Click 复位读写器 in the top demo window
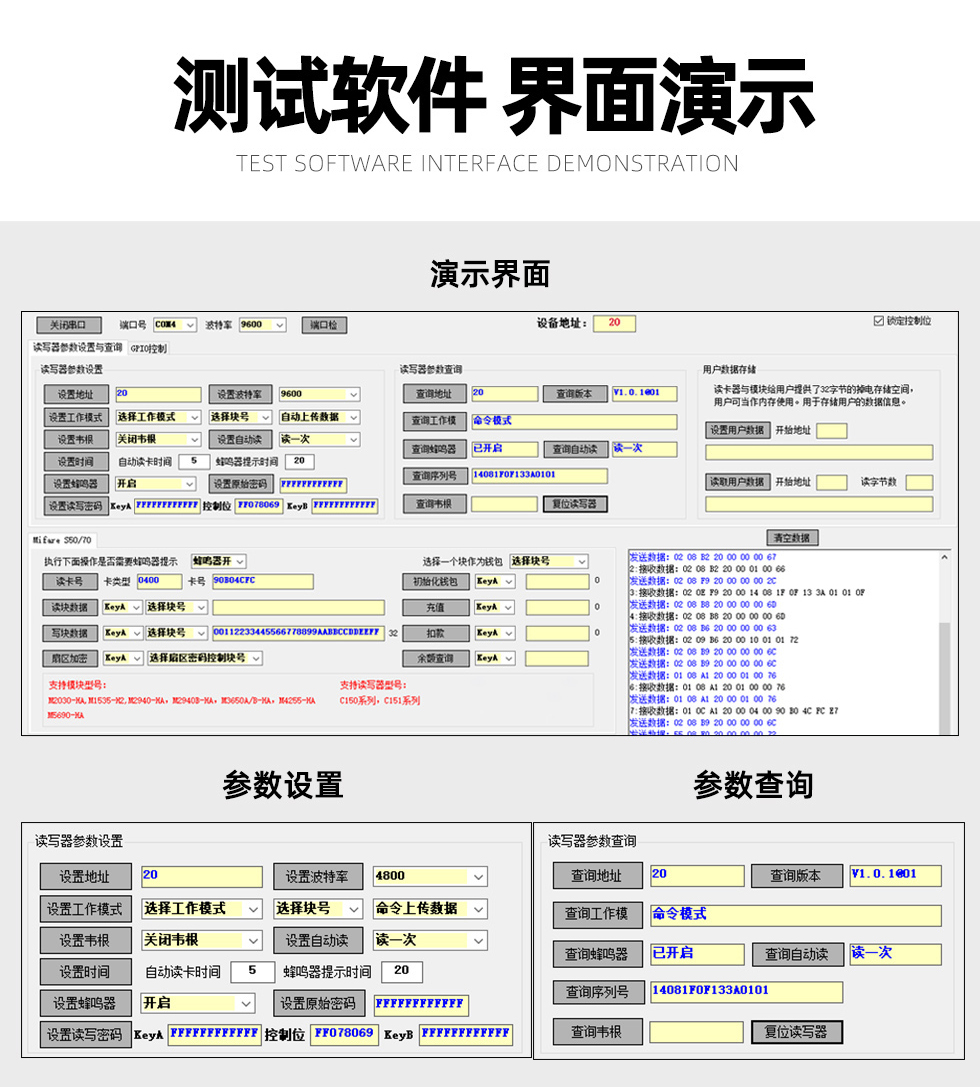 point(575,504)
